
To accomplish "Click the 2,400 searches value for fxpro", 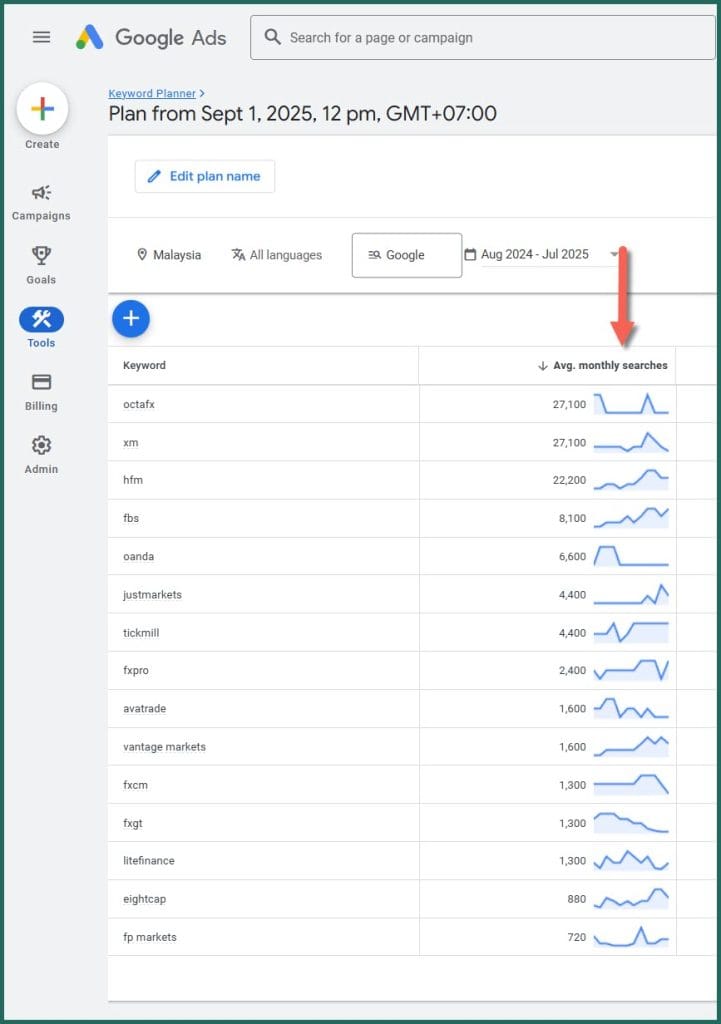I will [573, 671].
